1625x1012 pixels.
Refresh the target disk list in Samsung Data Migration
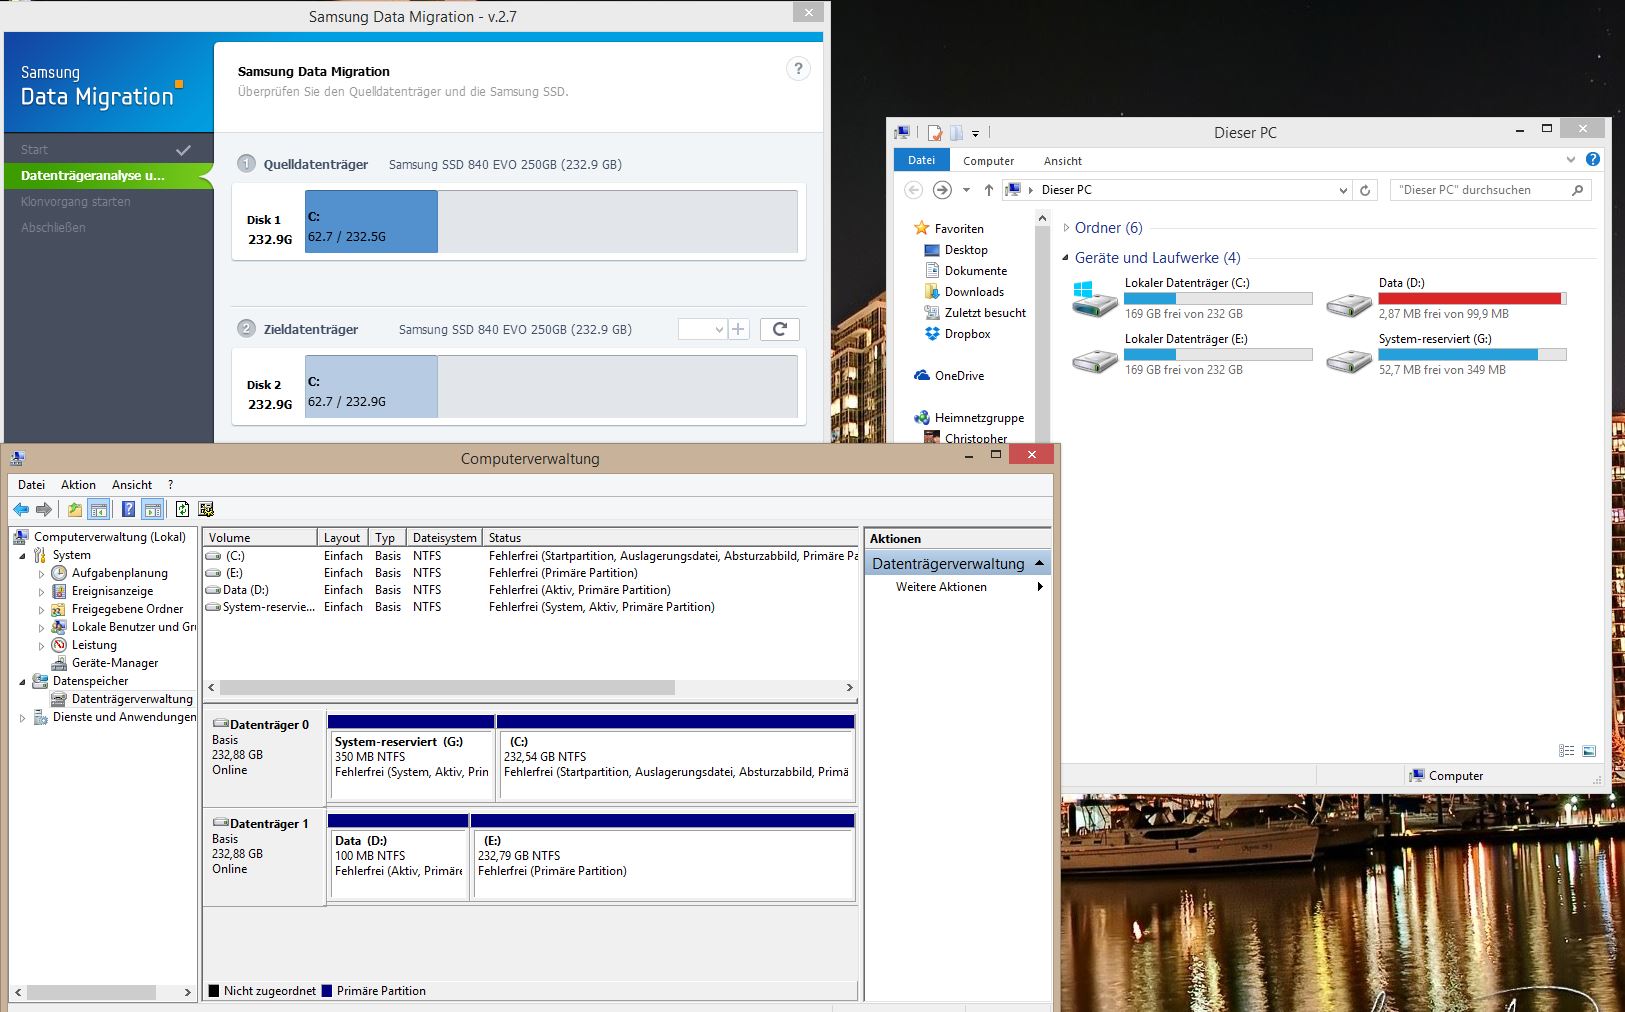pos(780,329)
